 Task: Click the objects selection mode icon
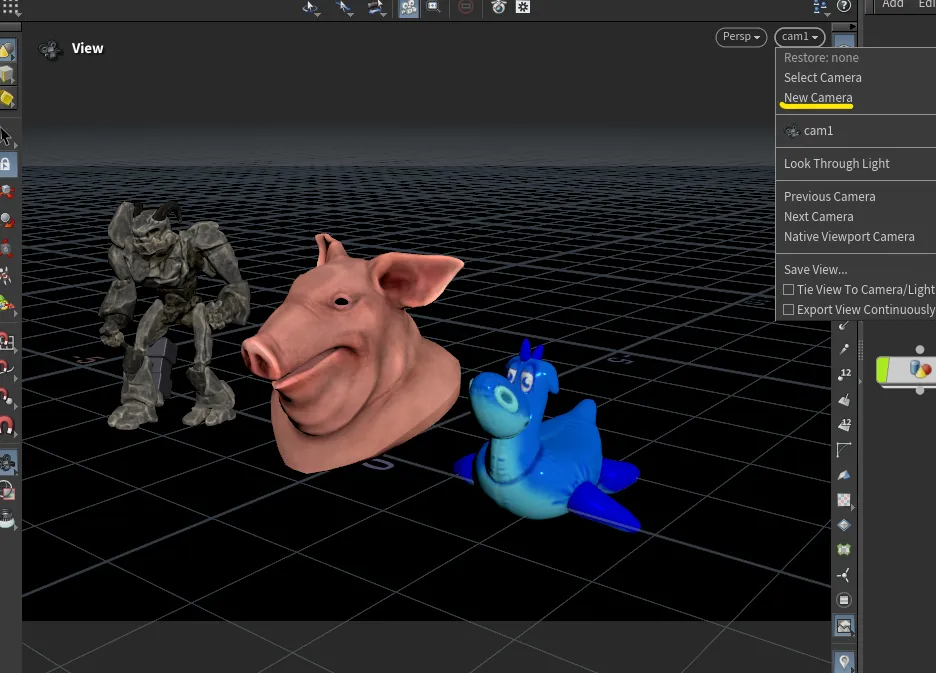point(7,51)
